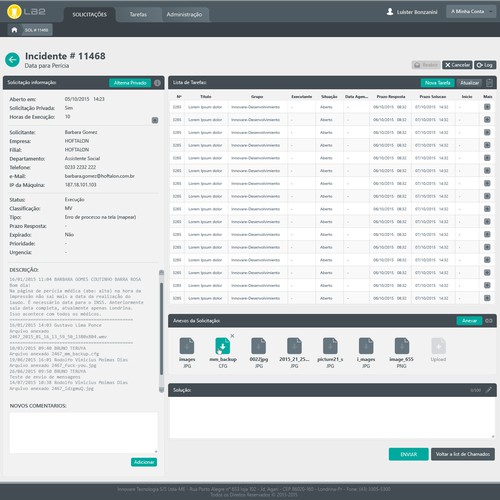This screenshot has height=500, width=500.
Task: Click clipboard icon in Lista de Tarefas header
Action: pyautogui.click(x=489, y=83)
